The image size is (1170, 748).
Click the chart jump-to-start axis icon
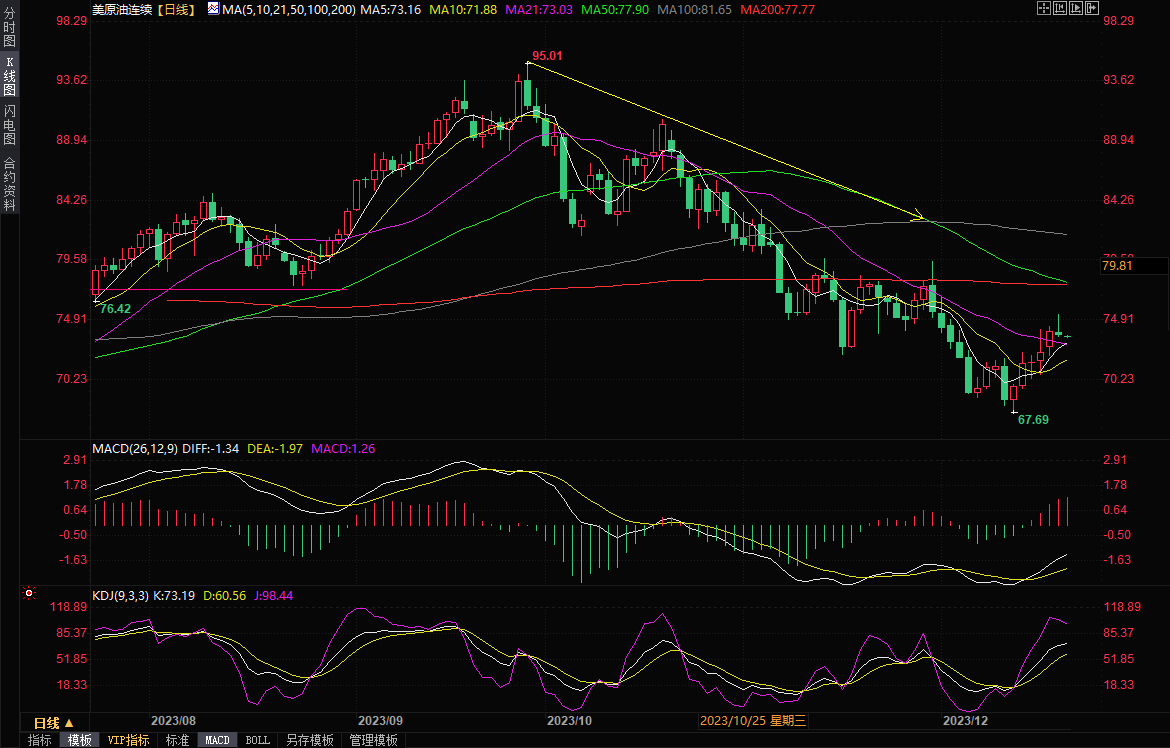1060,8
